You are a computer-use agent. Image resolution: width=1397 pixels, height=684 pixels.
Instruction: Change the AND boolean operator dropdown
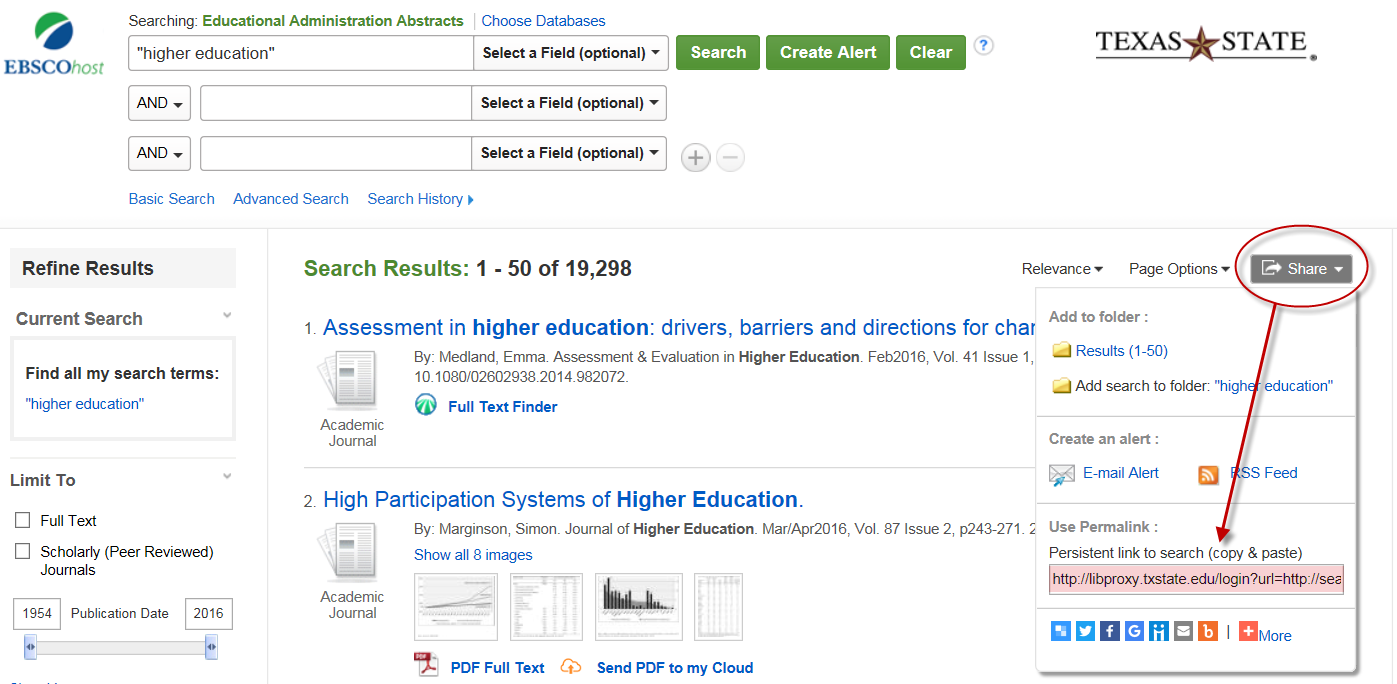click(x=158, y=102)
